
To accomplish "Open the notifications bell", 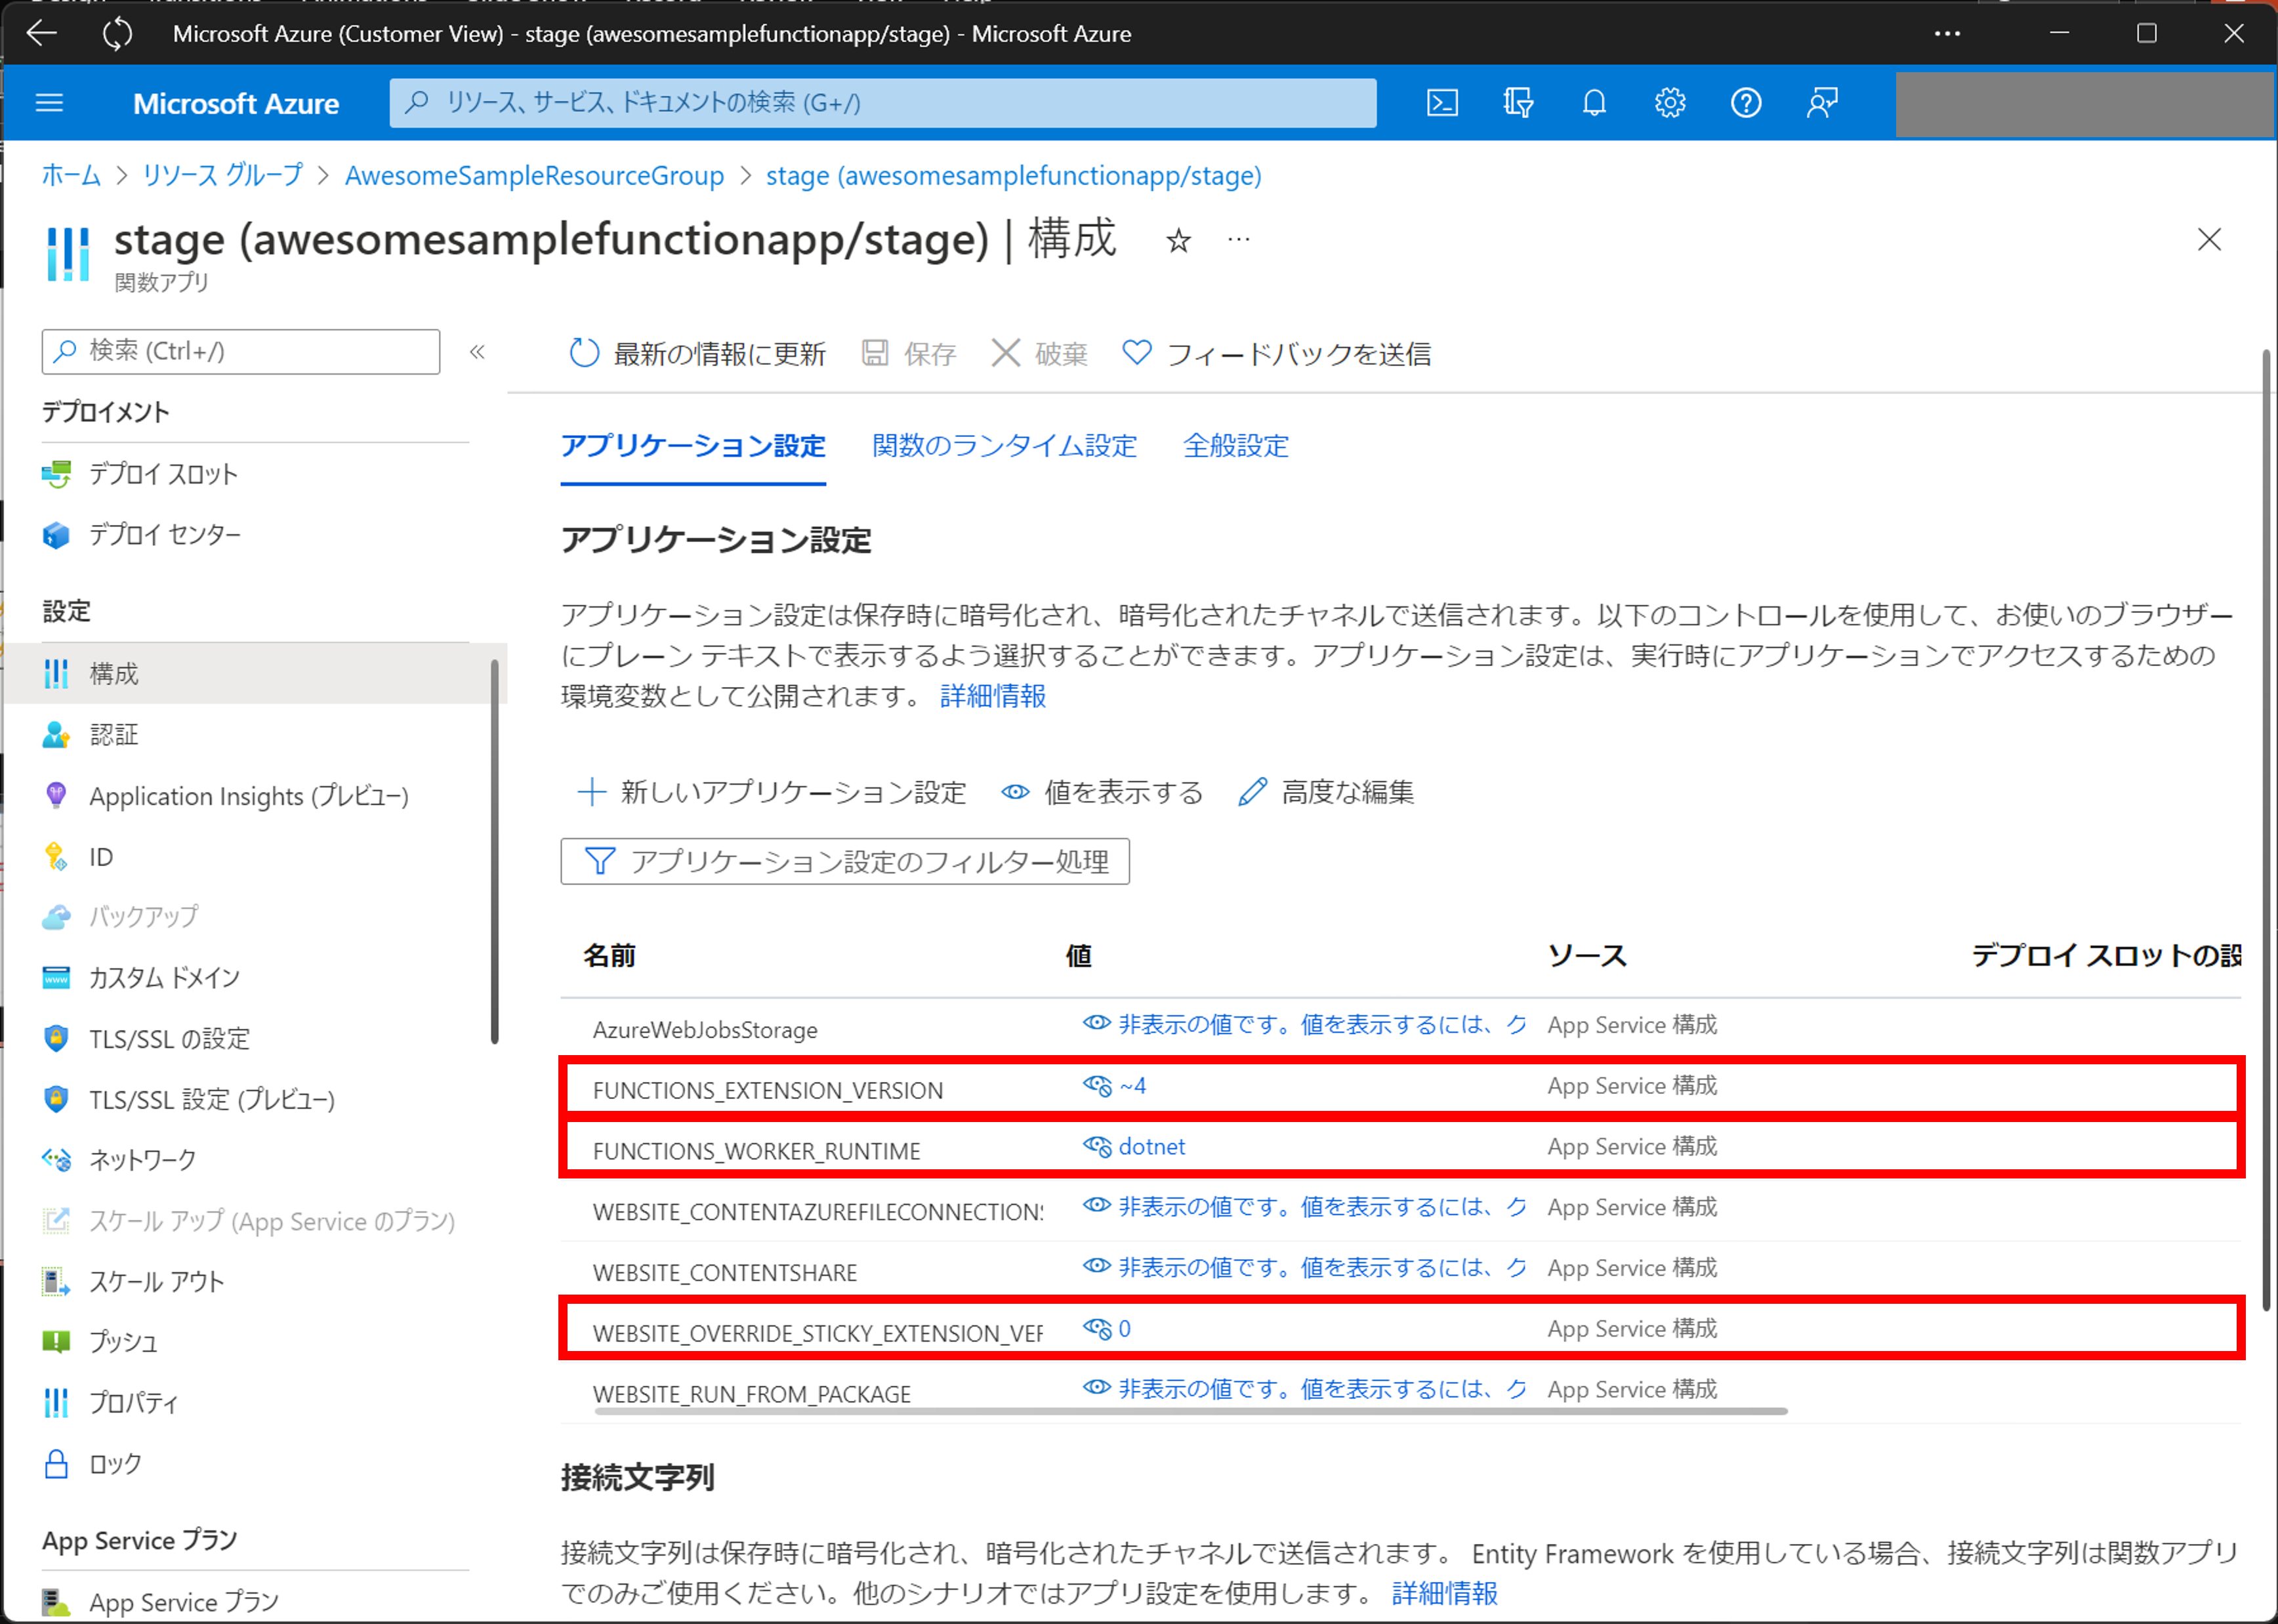I will [1594, 102].
